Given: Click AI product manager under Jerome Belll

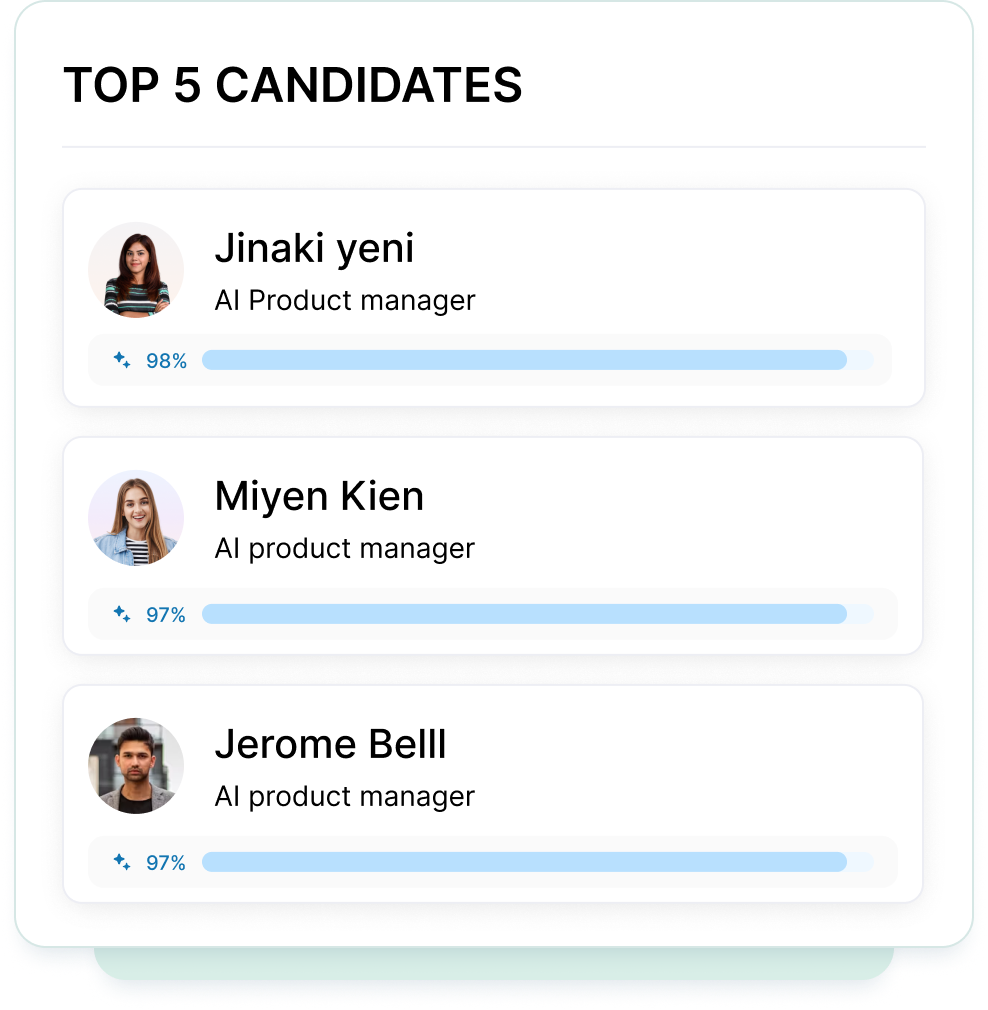Looking at the screenshot, I should tap(345, 797).
